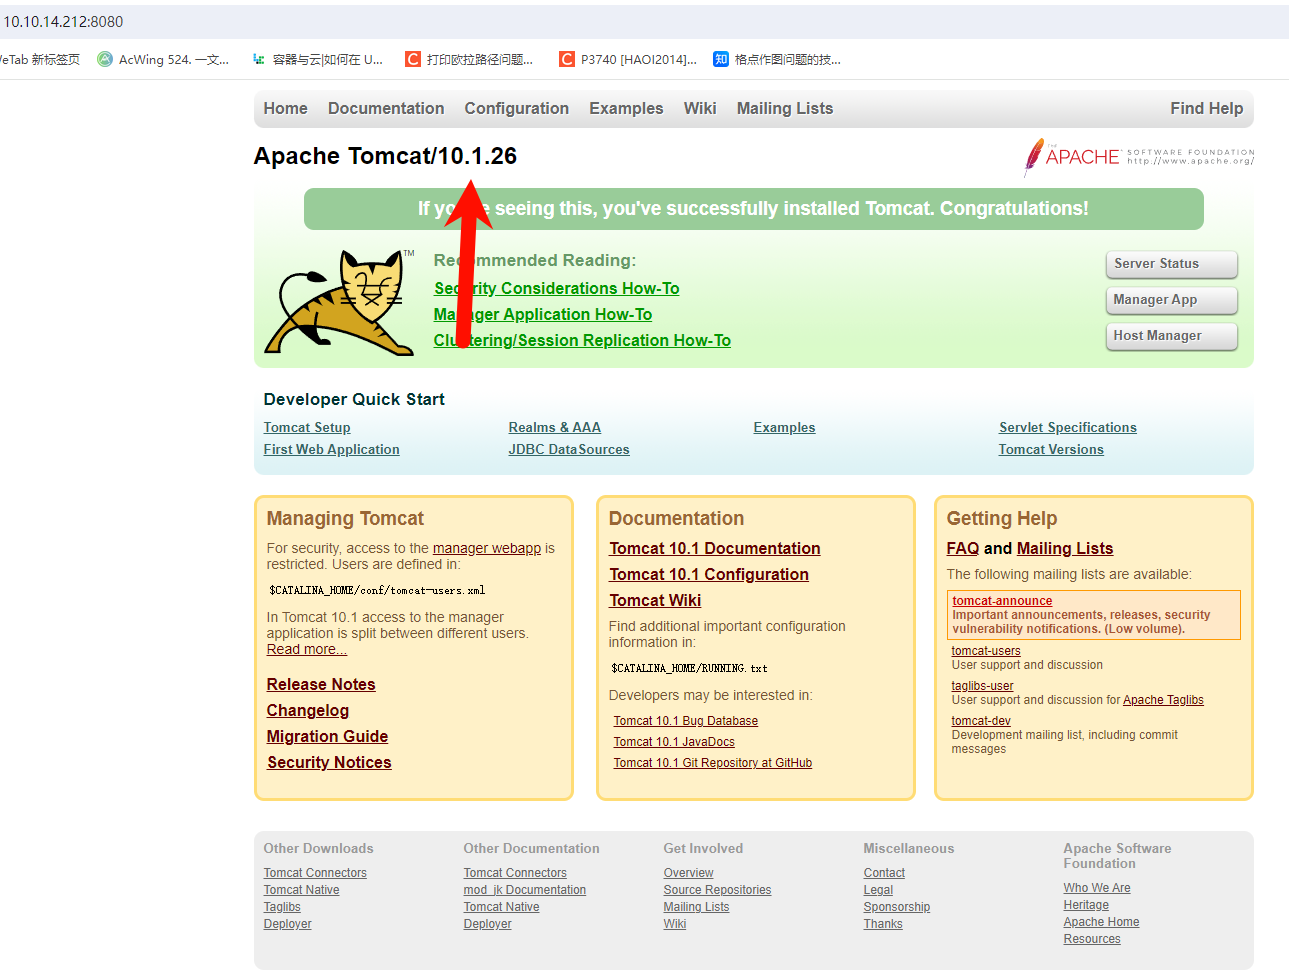Open Configuration in the navigation bar

point(516,108)
